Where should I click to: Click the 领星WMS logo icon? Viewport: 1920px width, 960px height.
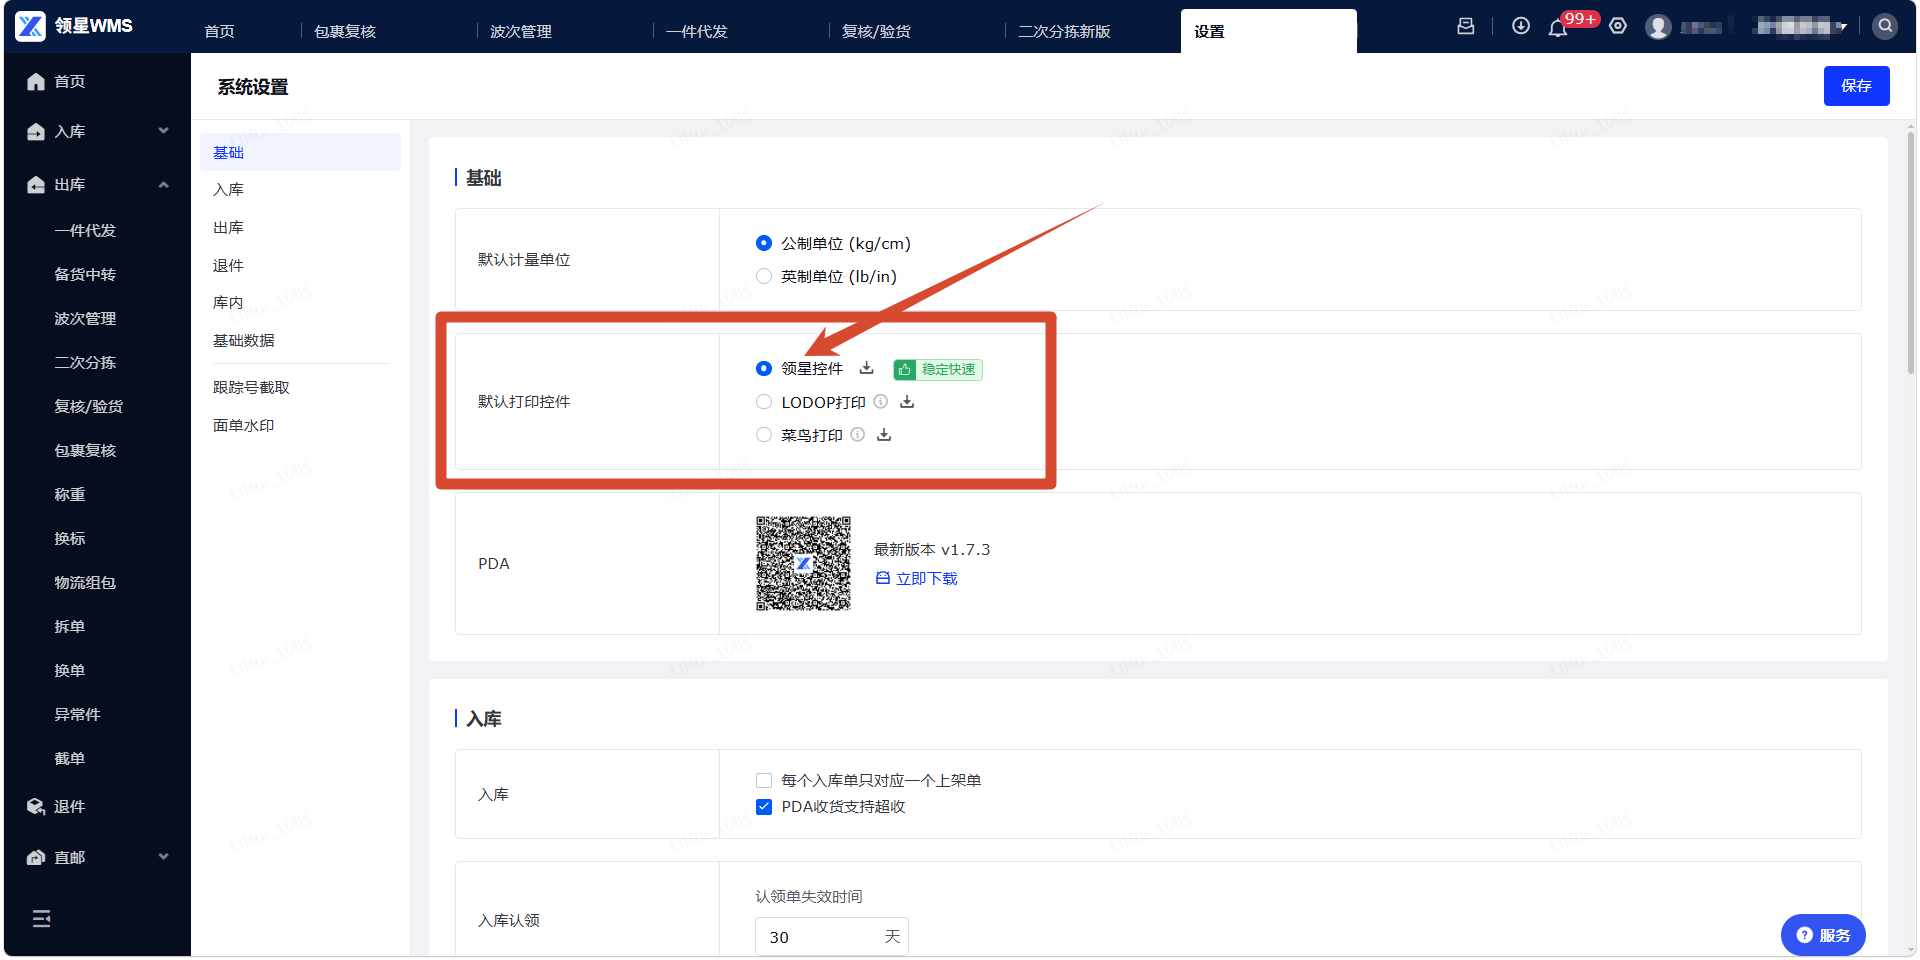click(x=30, y=26)
